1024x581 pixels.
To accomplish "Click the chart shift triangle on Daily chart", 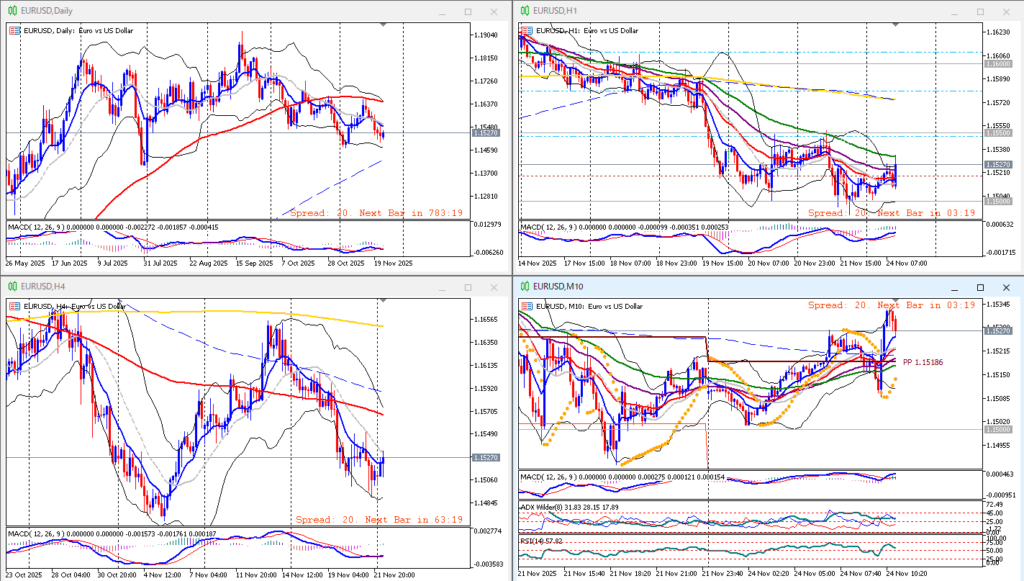I will click(383, 22).
